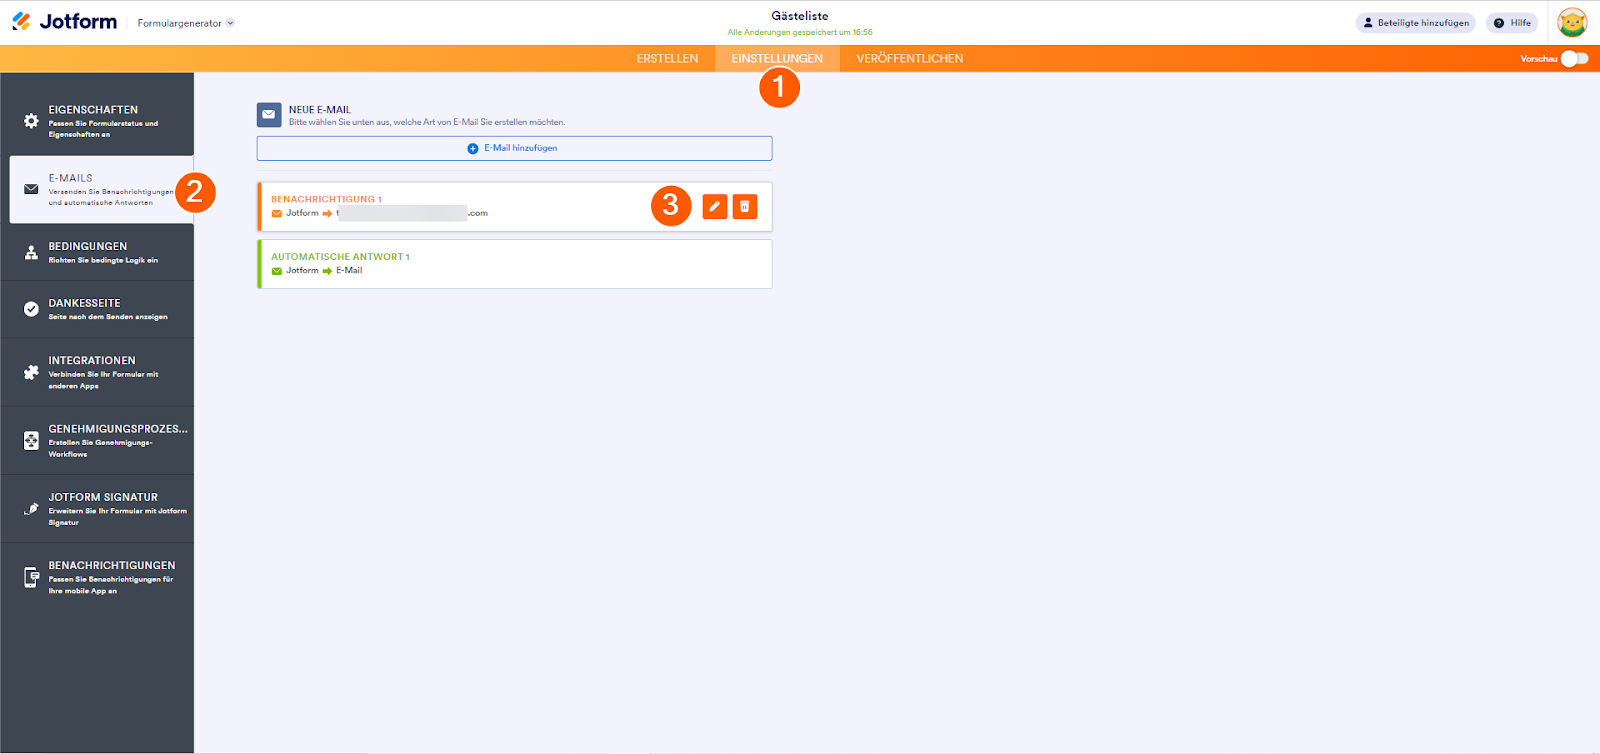The width and height of the screenshot is (1600, 754).
Task: Click the envelope icon in Benachrichtigung 1 row
Action: (x=277, y=213)
